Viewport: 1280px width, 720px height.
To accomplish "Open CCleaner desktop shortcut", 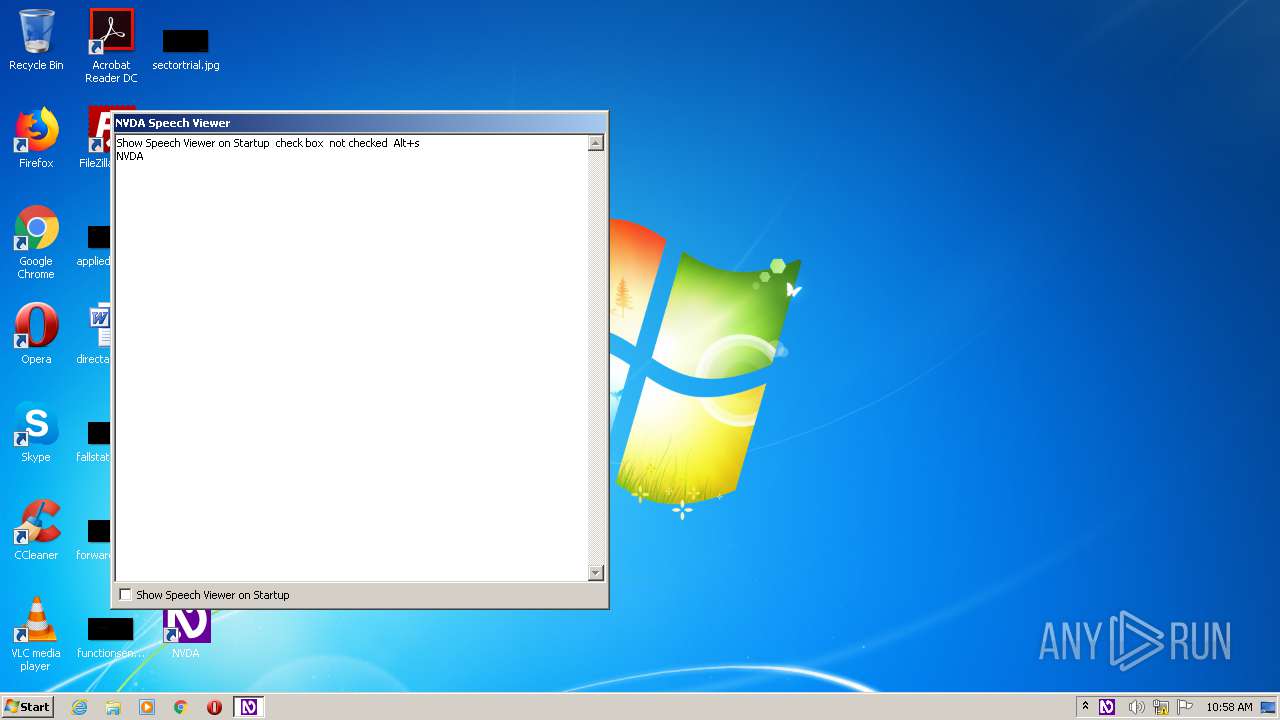I will pyautogui.click(x=36, y=530).
